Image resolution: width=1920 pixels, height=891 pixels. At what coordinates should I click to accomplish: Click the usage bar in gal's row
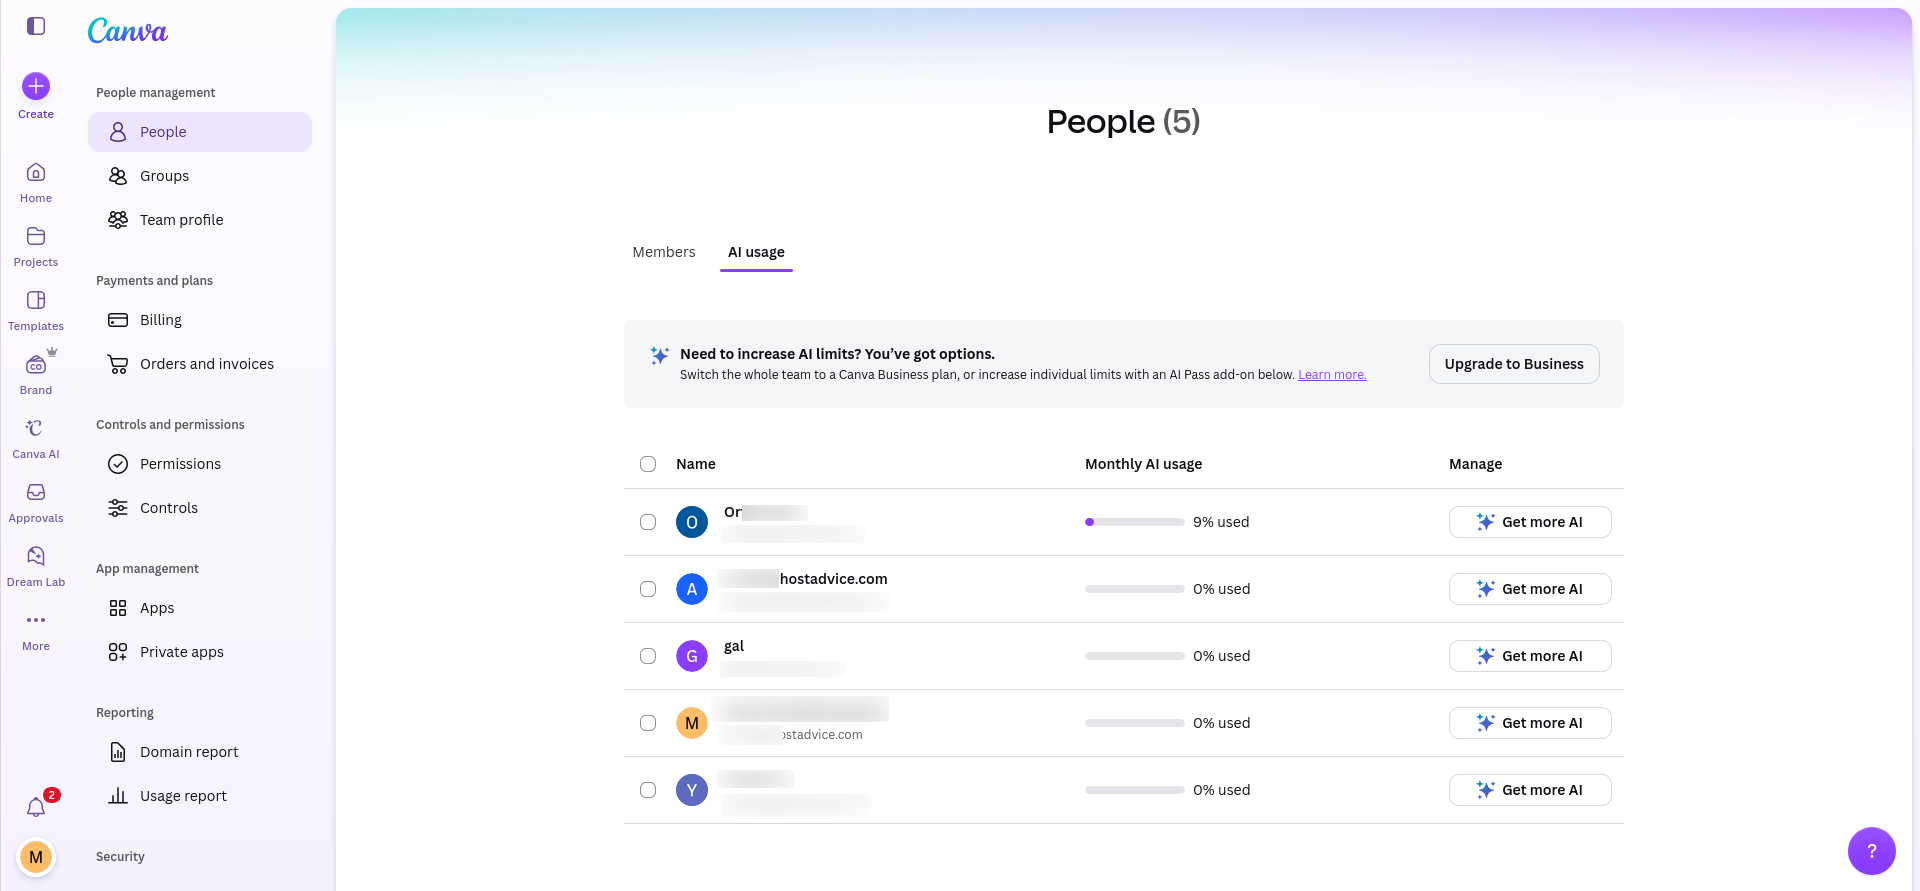tap(1135, 656)
